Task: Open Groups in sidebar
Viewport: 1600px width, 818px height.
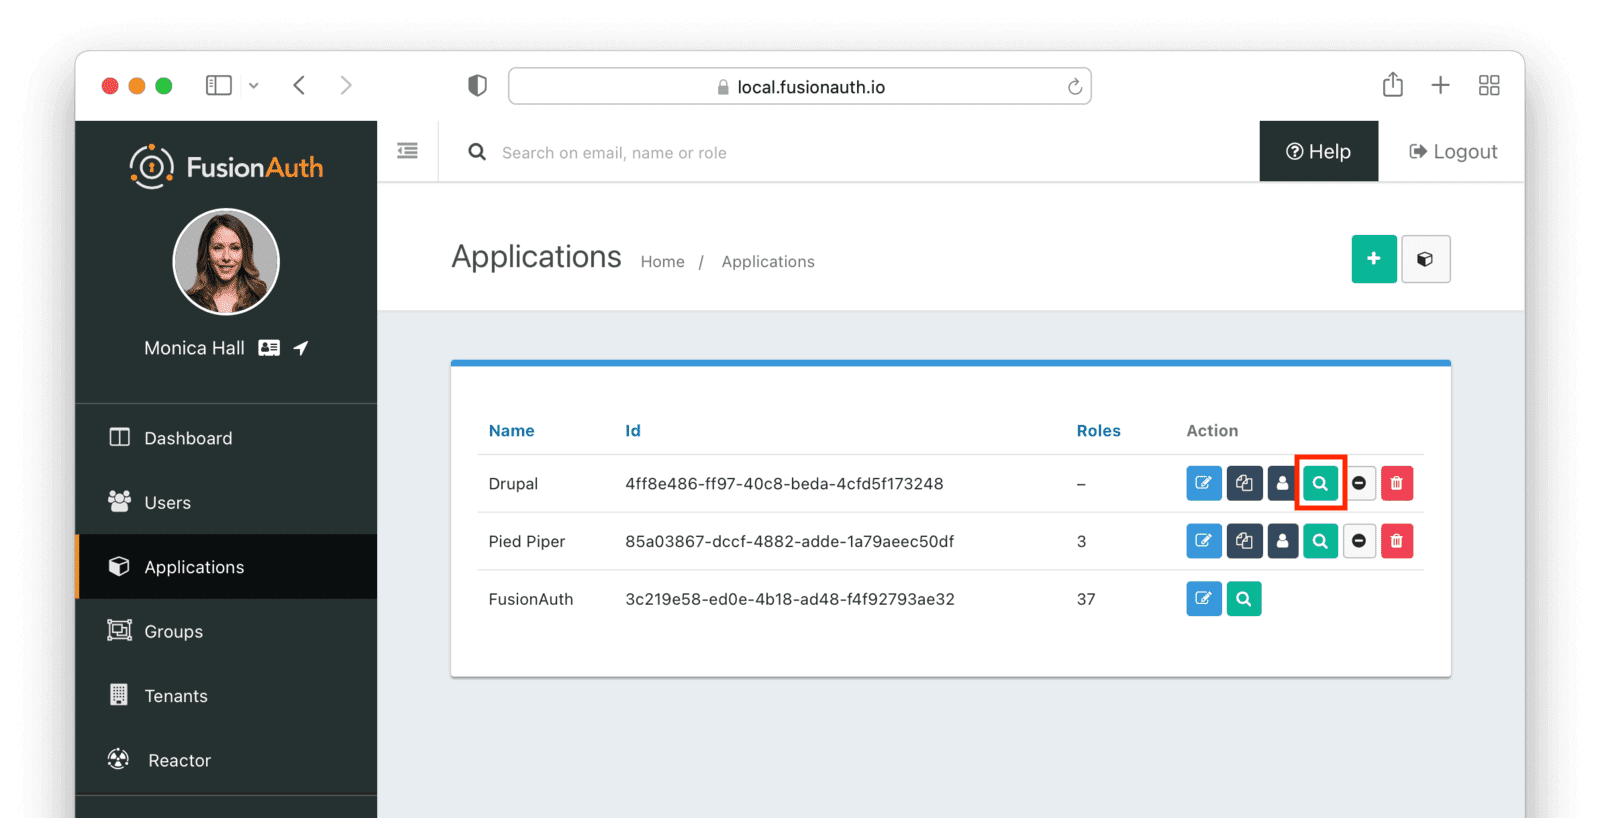Action: 226,631
